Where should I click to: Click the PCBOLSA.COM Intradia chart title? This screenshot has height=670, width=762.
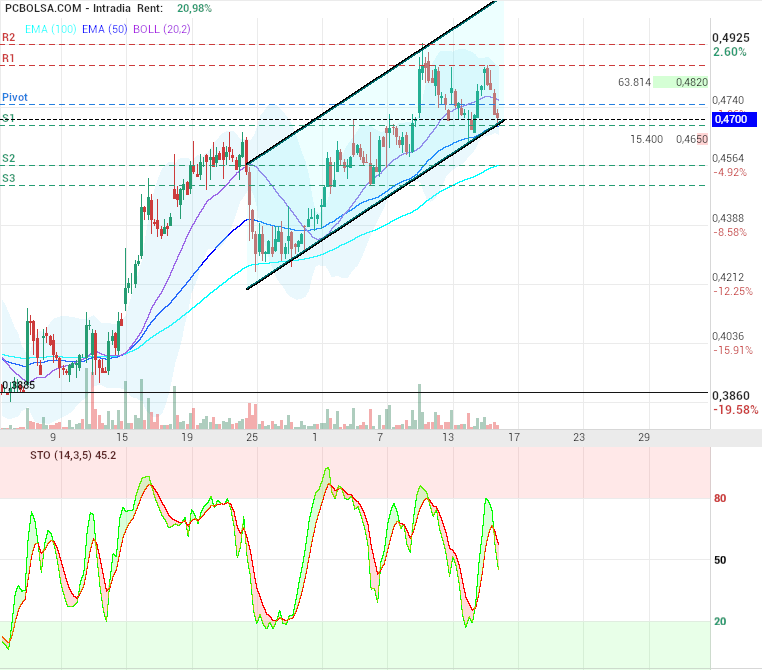pyautogui.click(x=69, y=8)
